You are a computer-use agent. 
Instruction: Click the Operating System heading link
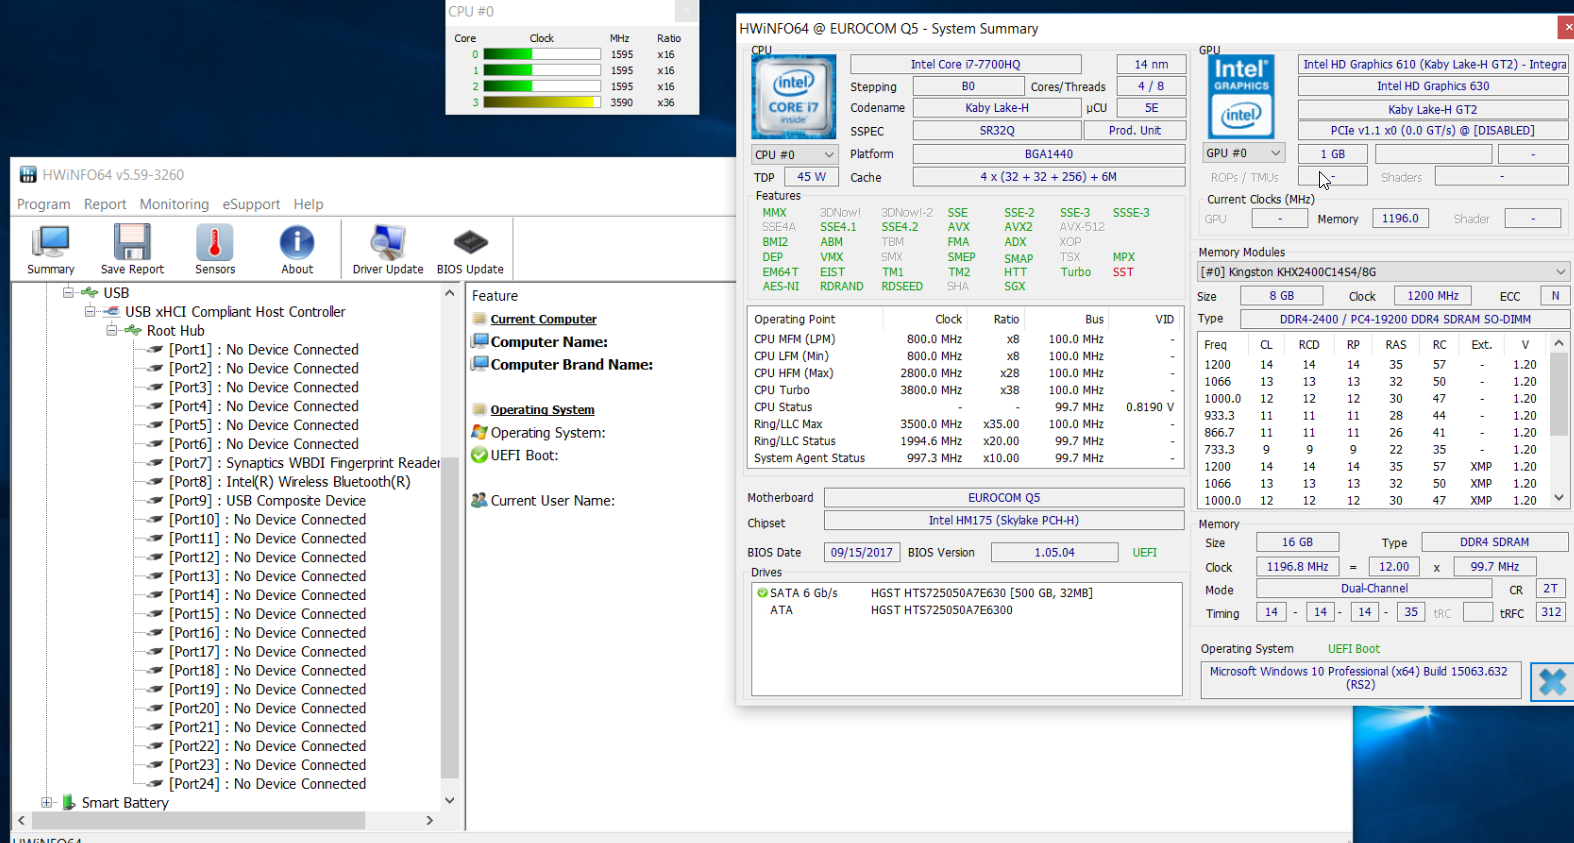pos(542,410)
